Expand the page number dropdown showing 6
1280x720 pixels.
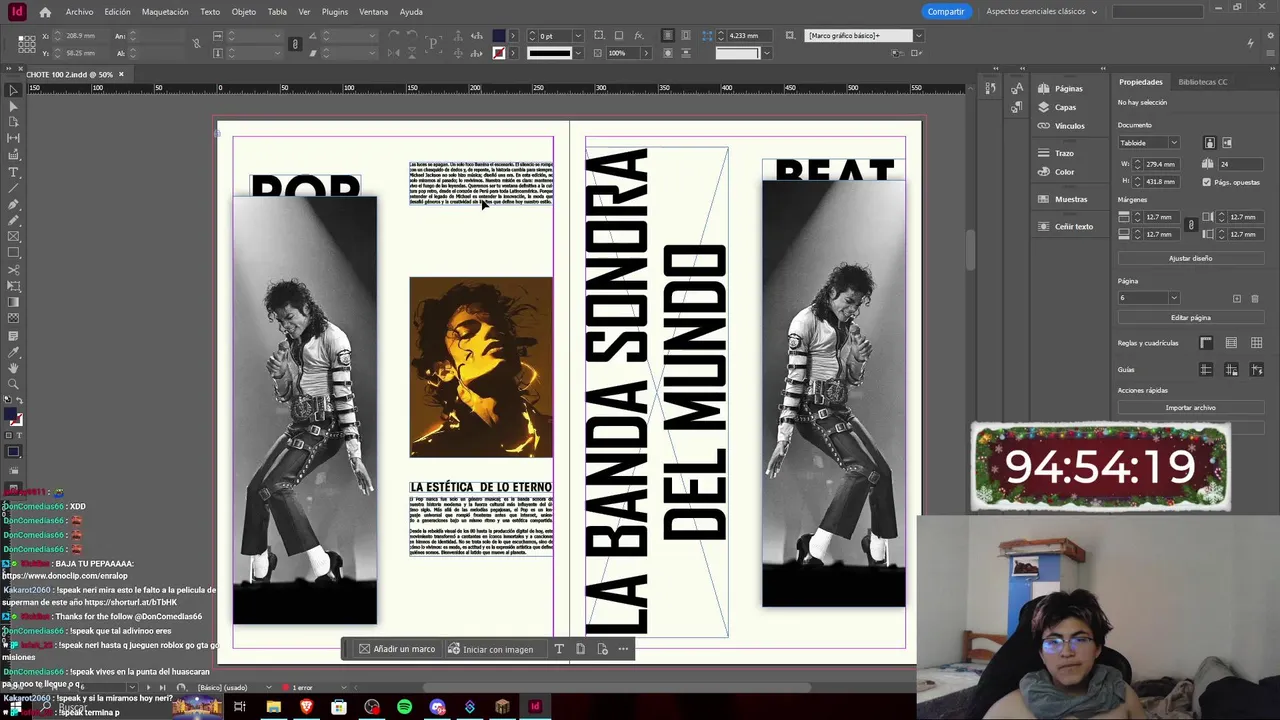point(1173,298)
